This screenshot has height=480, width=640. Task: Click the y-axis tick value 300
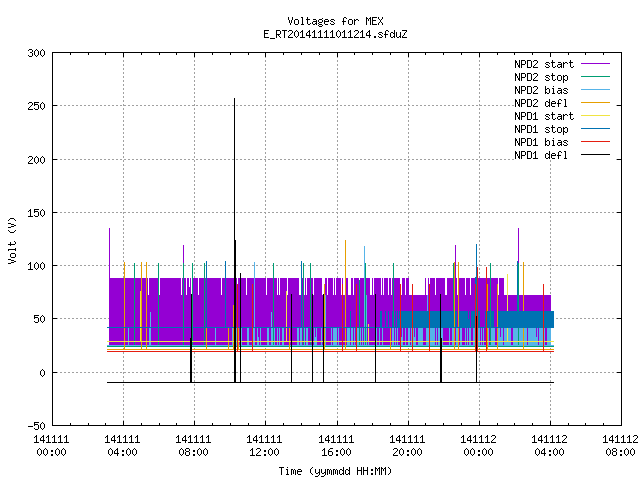click(x=36, y=53)
